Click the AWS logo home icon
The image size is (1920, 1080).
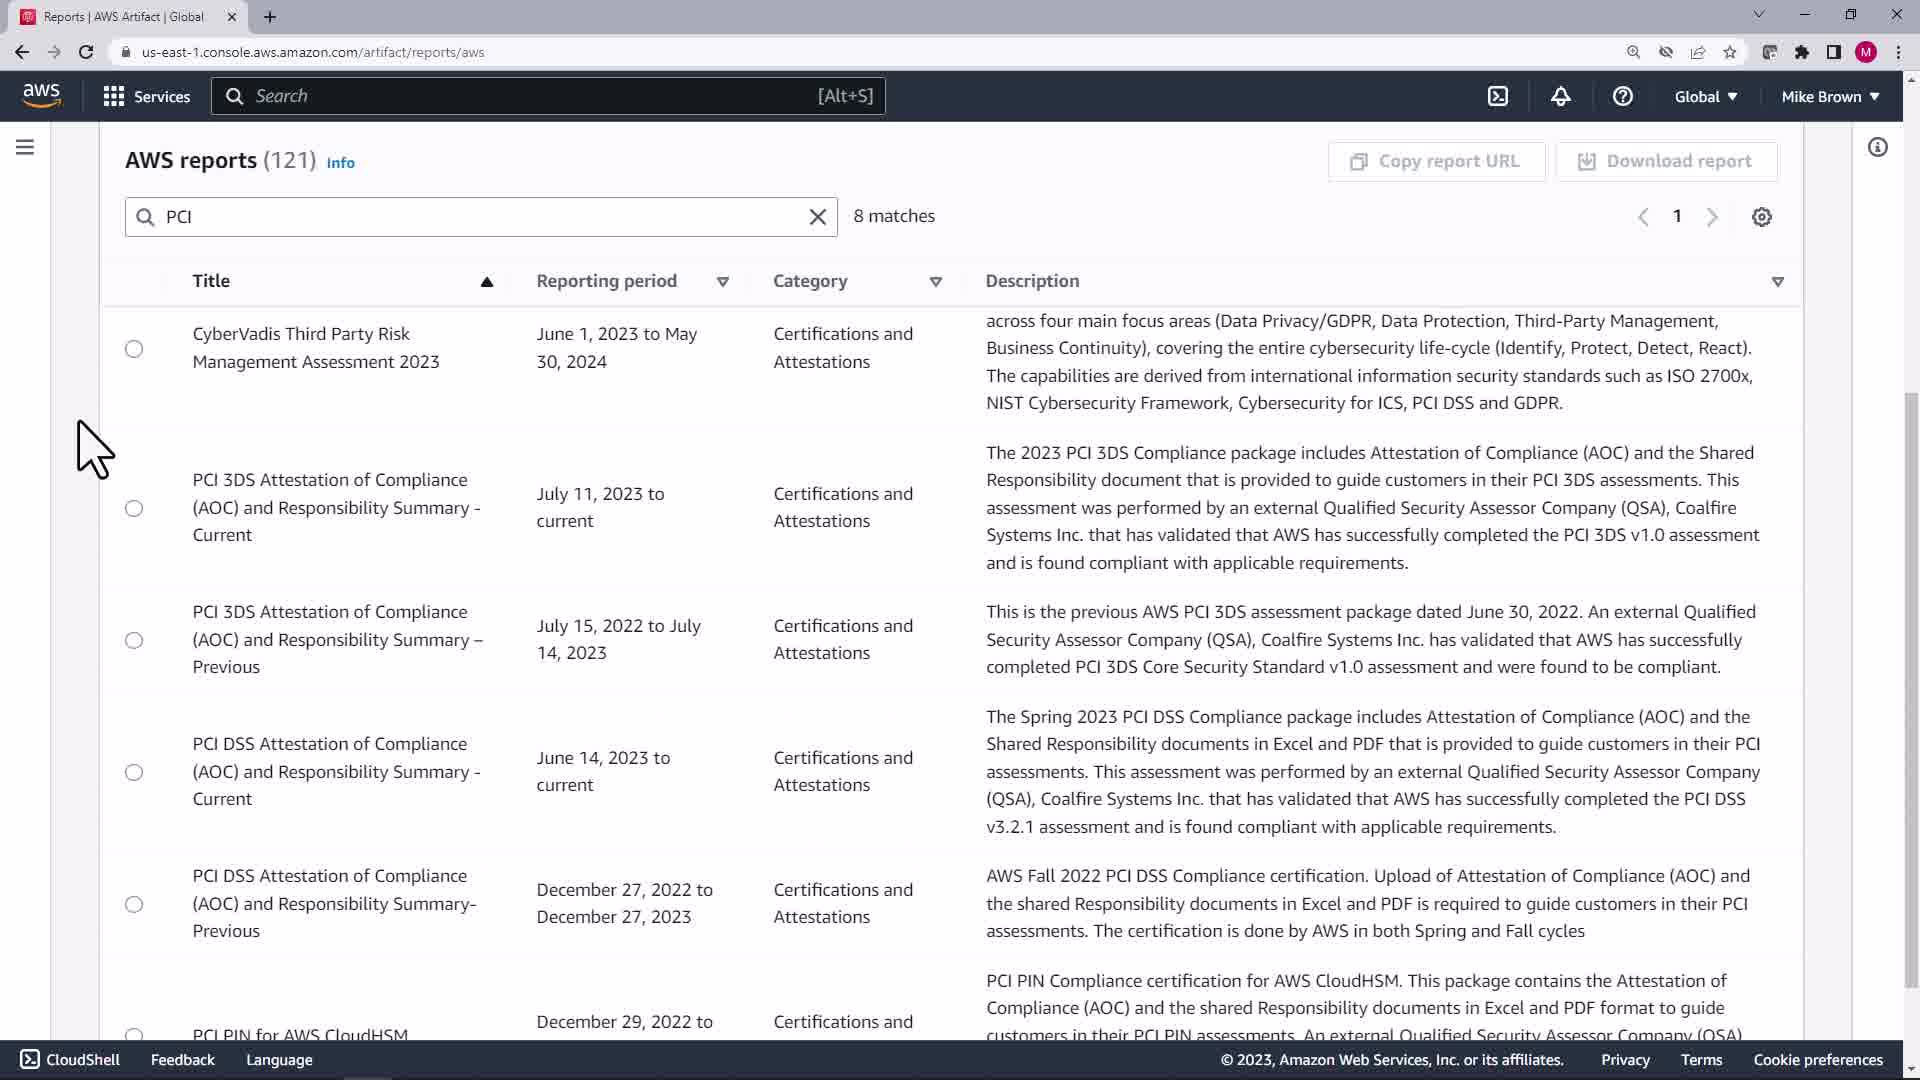(41, 96)
